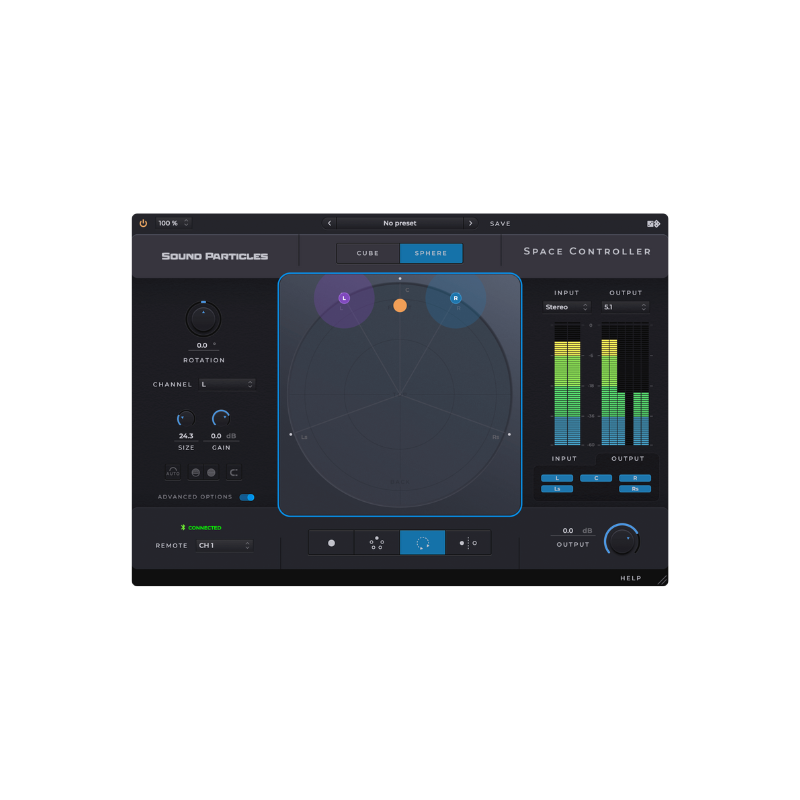This screenshot has width=800, height=800.
Task: Open the Remote dropdown showing CH 1
Action: click(224, 545)
